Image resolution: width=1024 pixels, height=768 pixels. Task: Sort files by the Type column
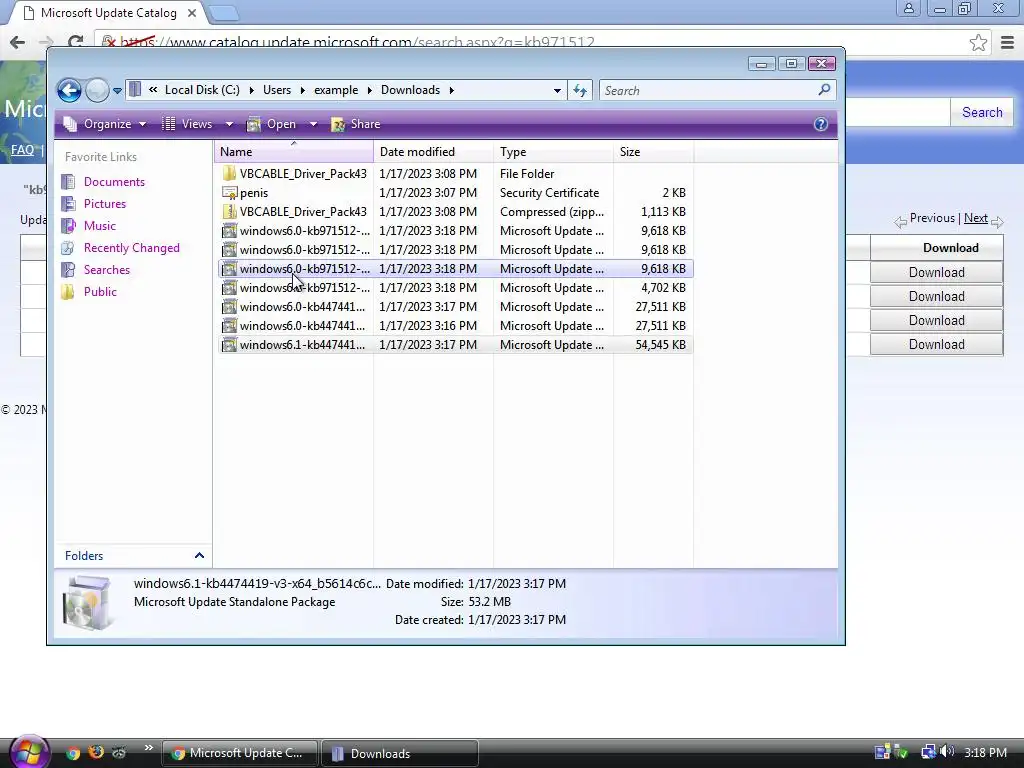click(x=554, y=152)
